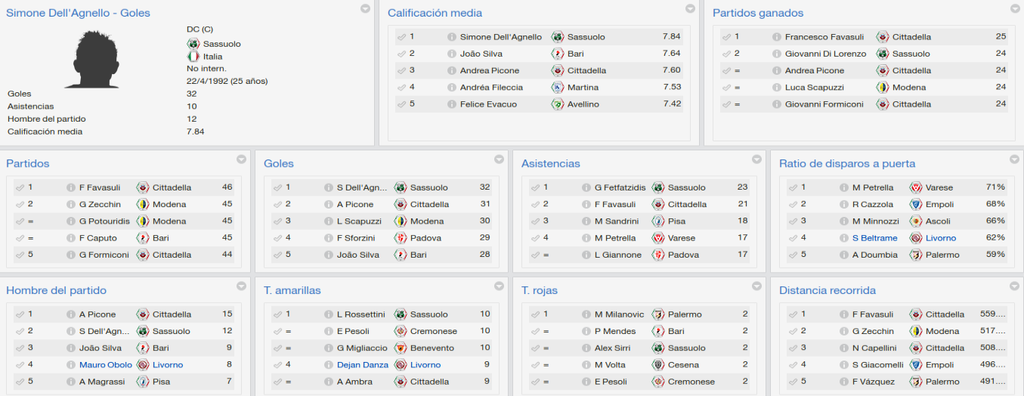This screenshot has height=396, width=1024.
Task: Expand Distancia recorrida panel dropdown
Action: [1014, 286]
